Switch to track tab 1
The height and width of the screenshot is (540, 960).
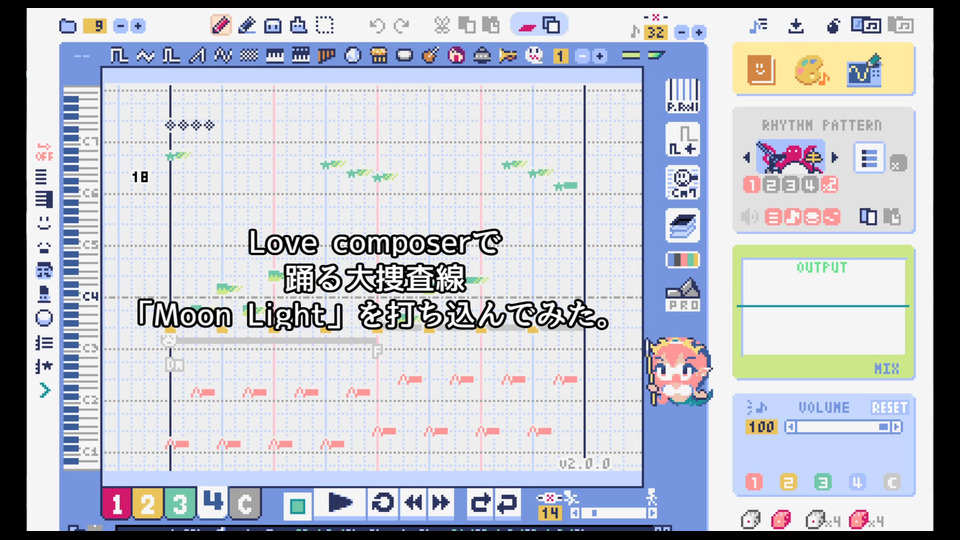tap(116, 504)
